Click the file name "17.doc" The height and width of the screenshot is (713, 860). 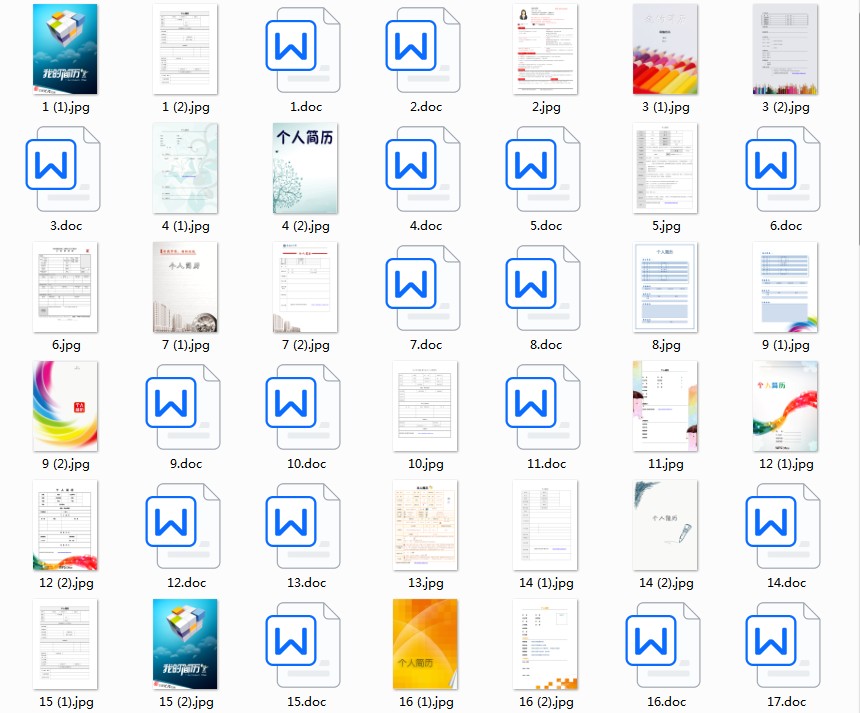coord(787,702)
